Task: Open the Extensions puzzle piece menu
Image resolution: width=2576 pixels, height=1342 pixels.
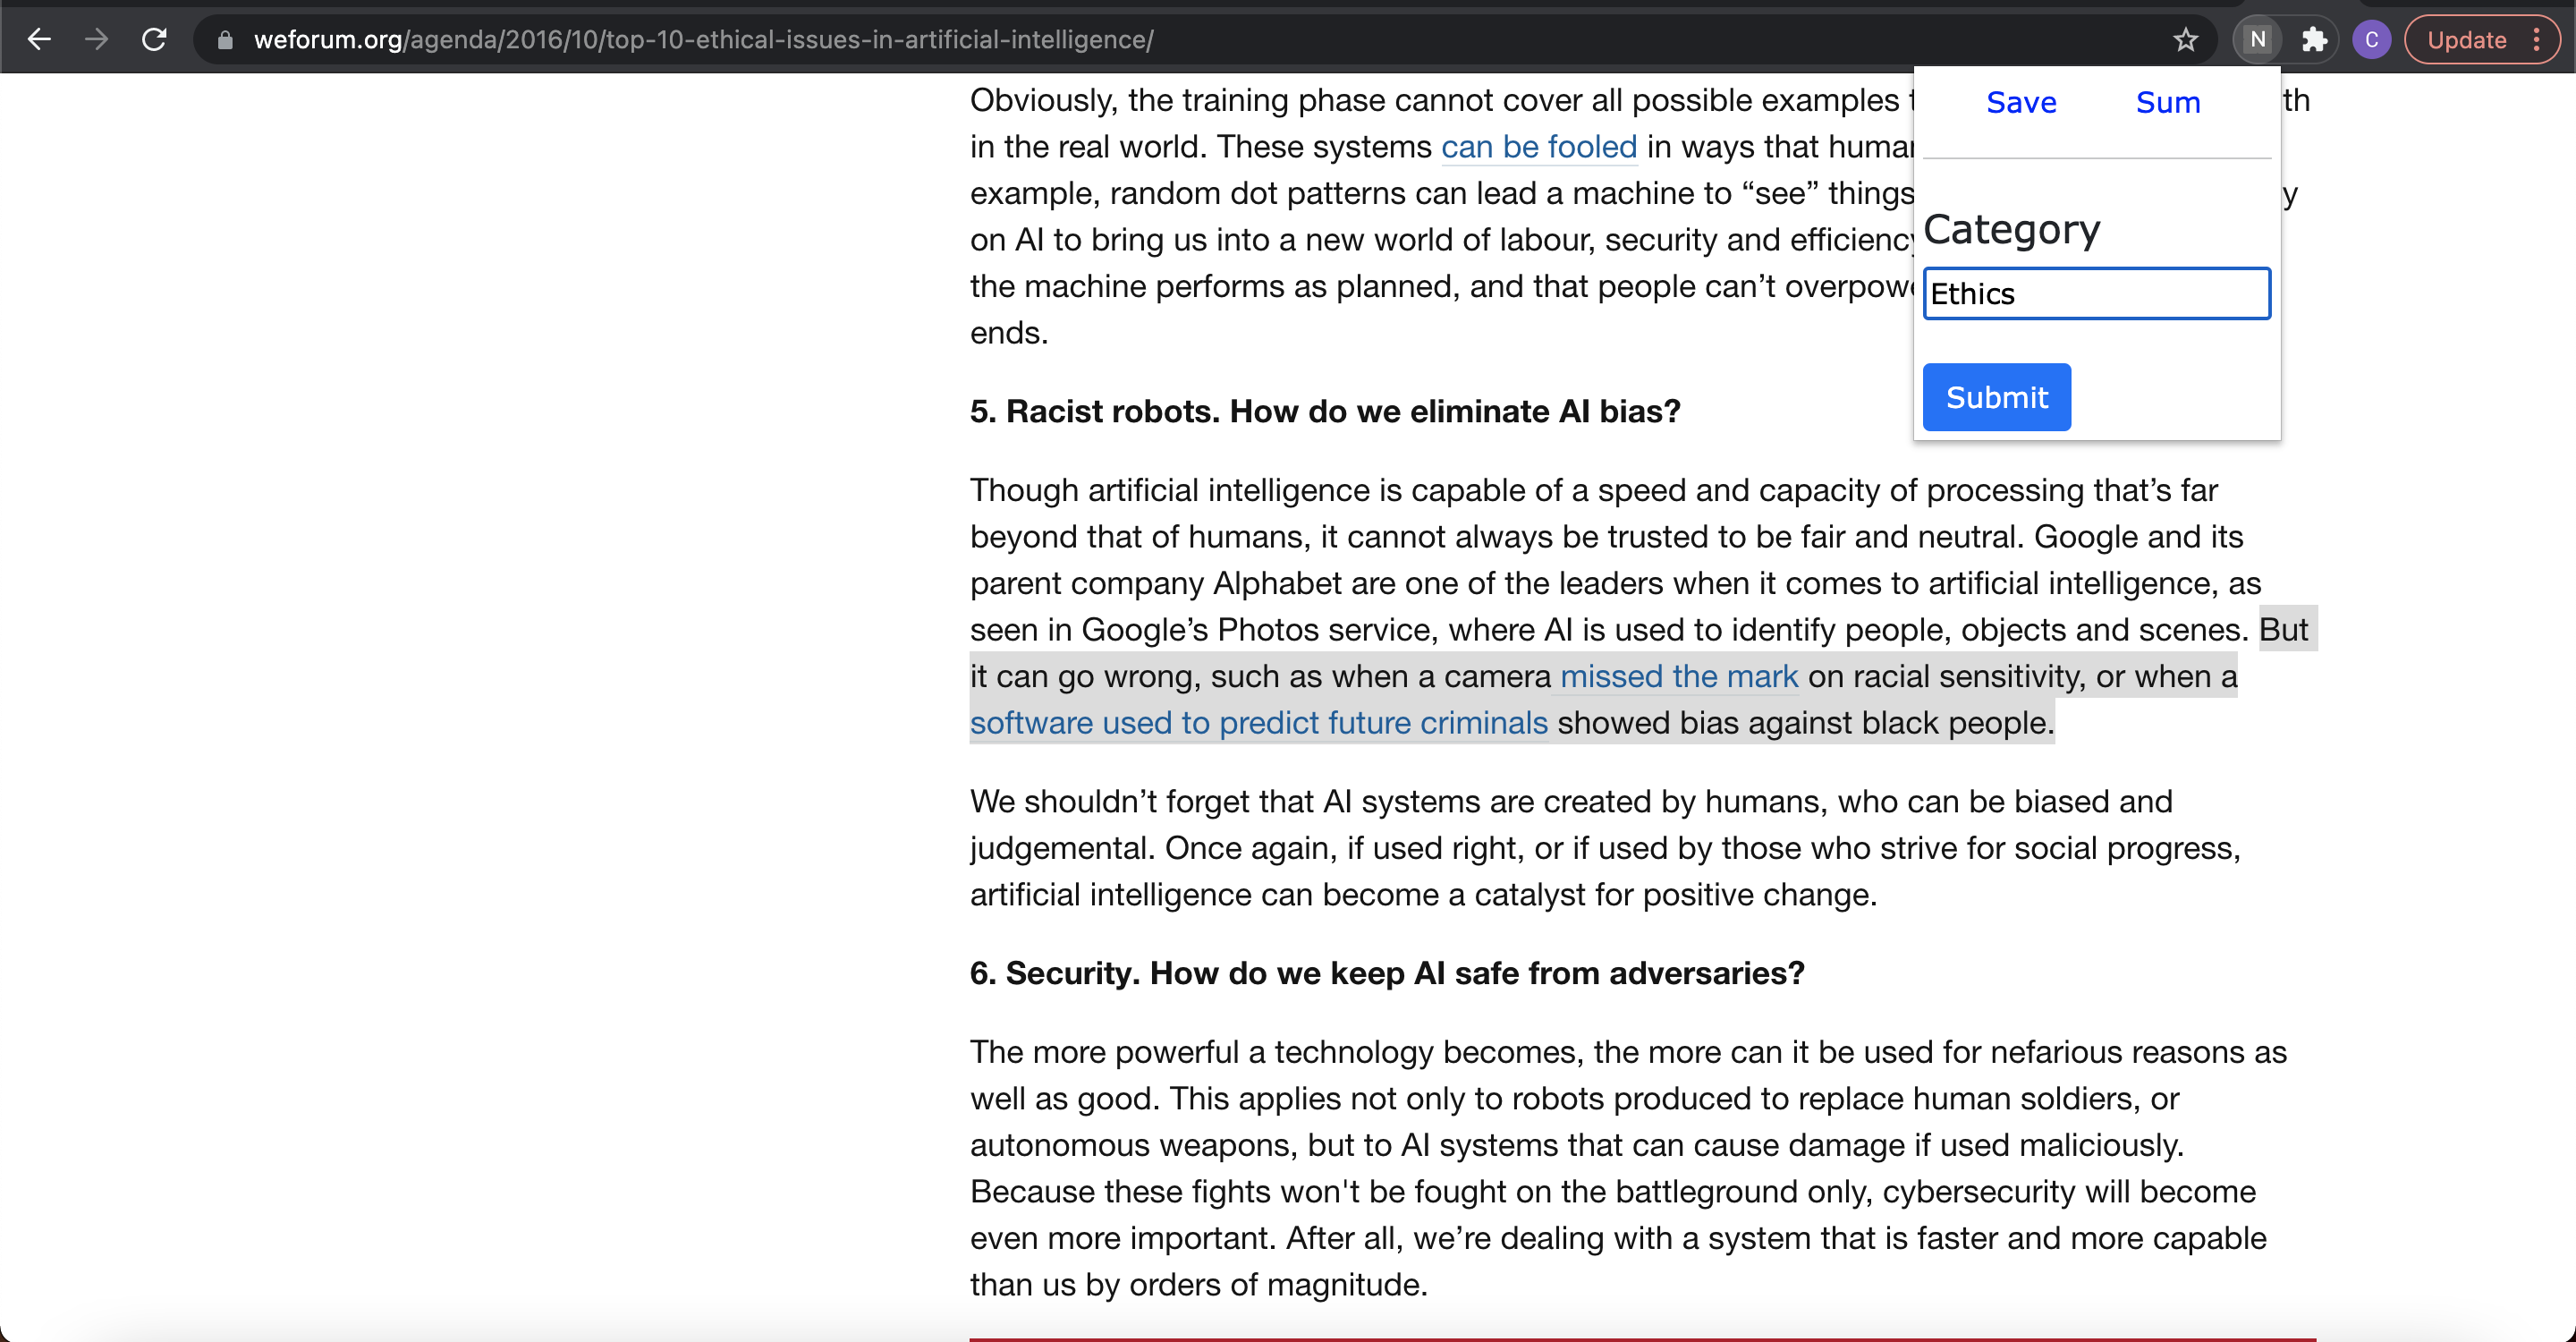Action: 2314,40
